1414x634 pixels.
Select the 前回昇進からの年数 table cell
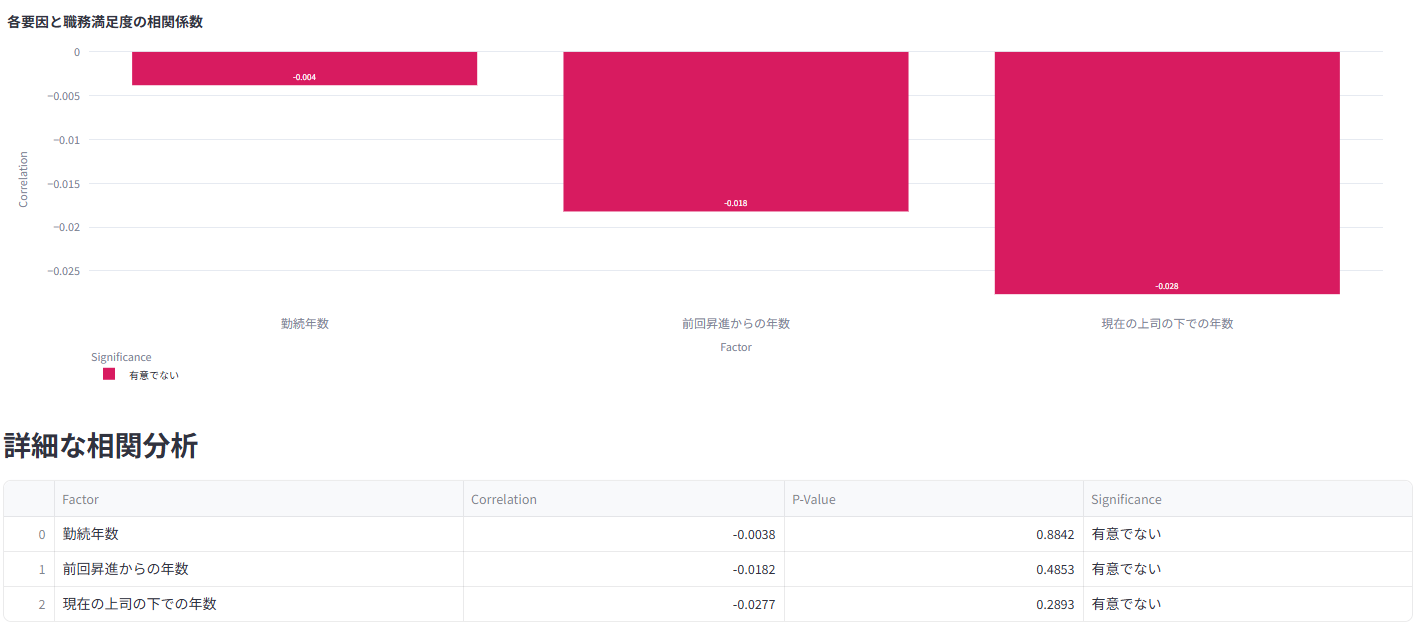coord(259,569)
